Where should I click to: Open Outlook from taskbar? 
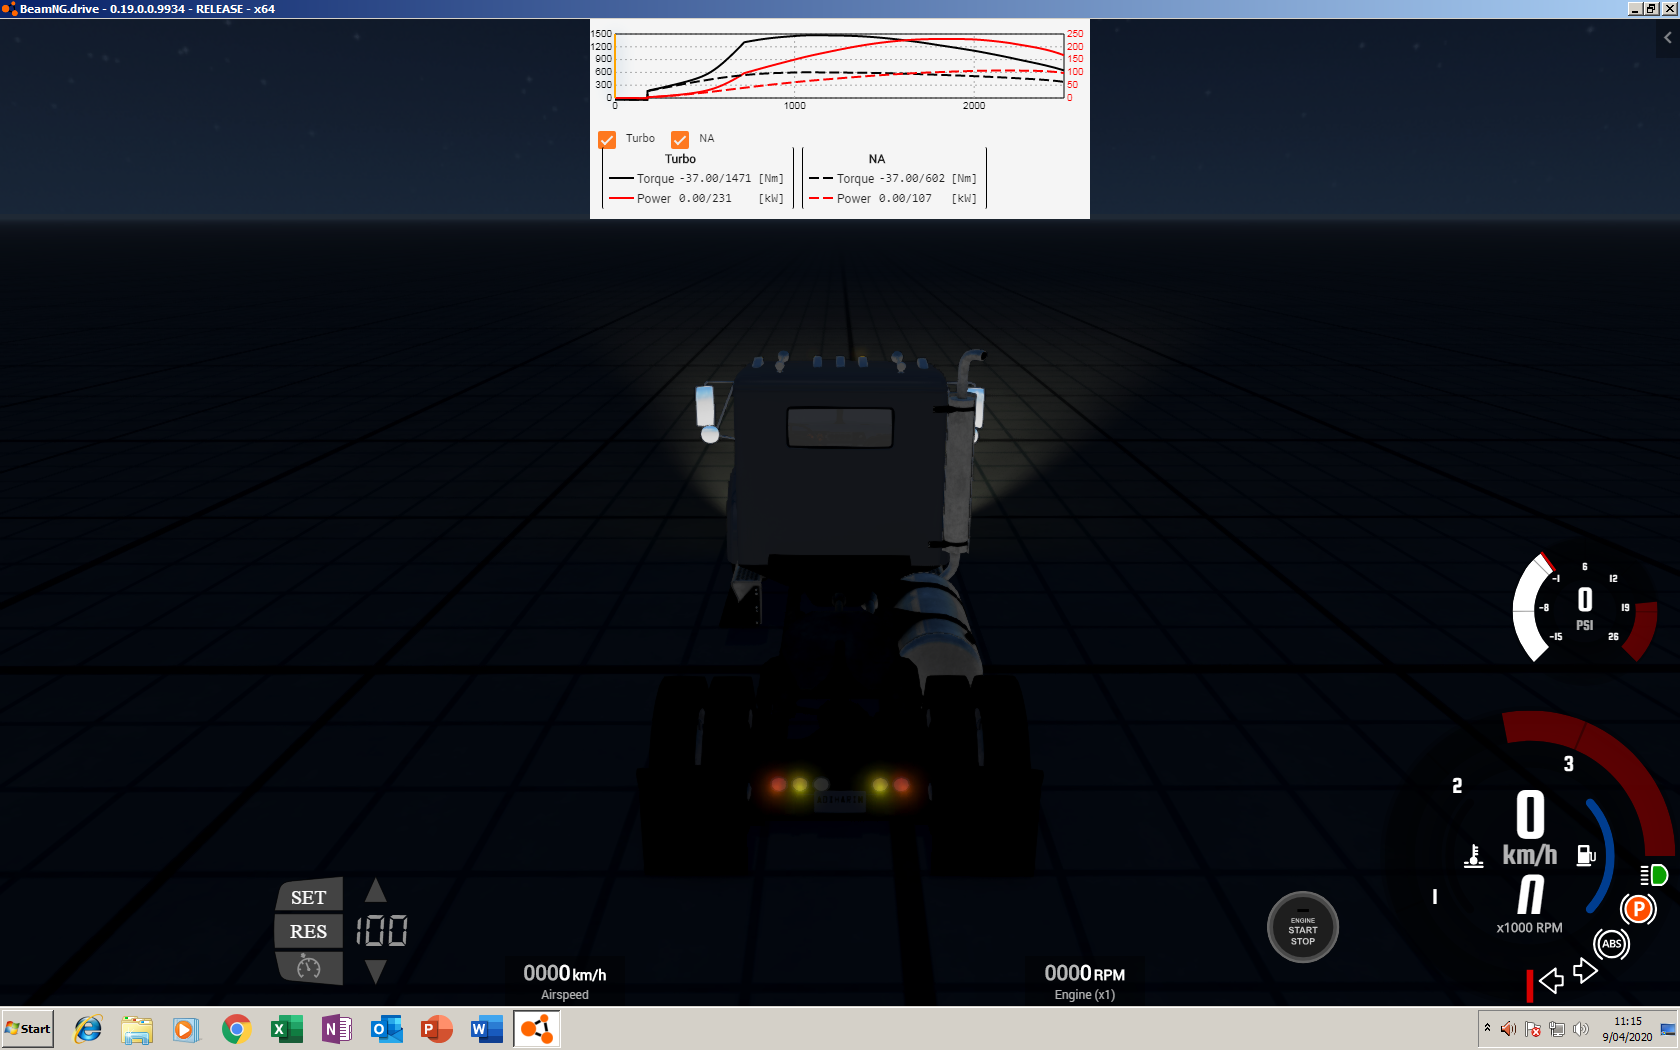click(x=387, y=1029)
